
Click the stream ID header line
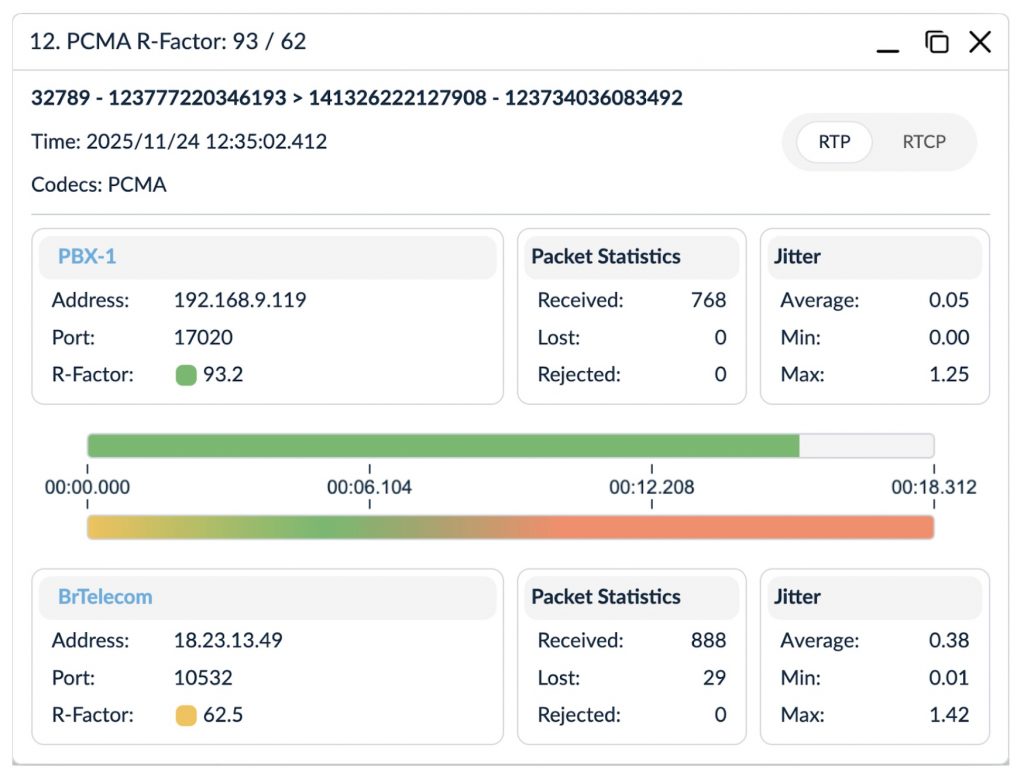(x=357, y=98)
